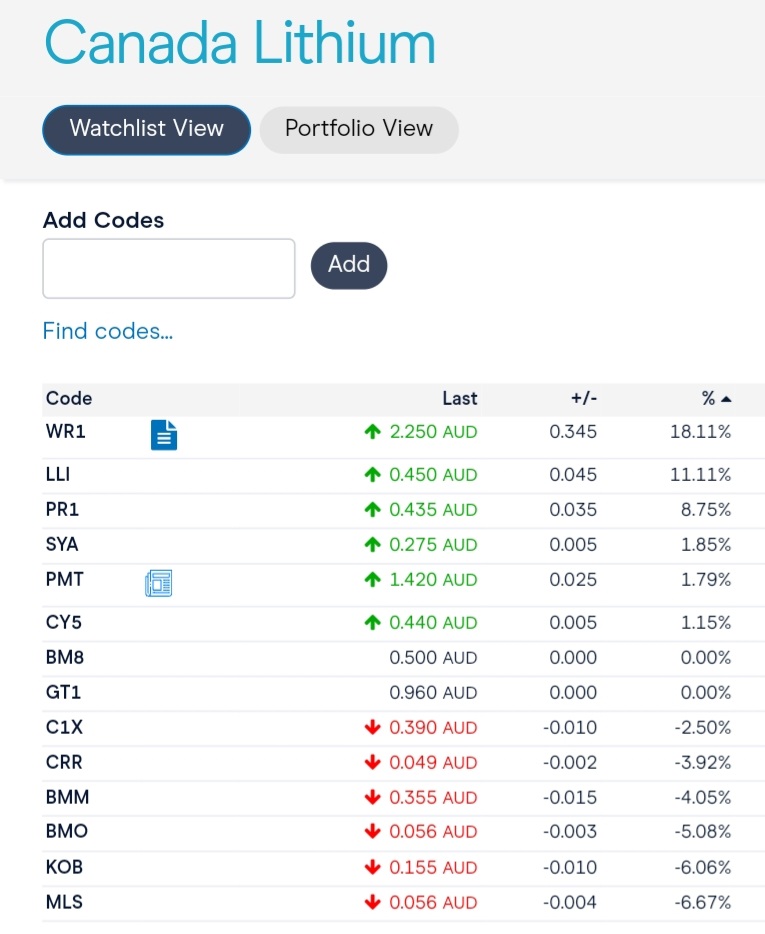Select the BMM stock code
This screenshot has height=934, width=765.
point(67,797)
